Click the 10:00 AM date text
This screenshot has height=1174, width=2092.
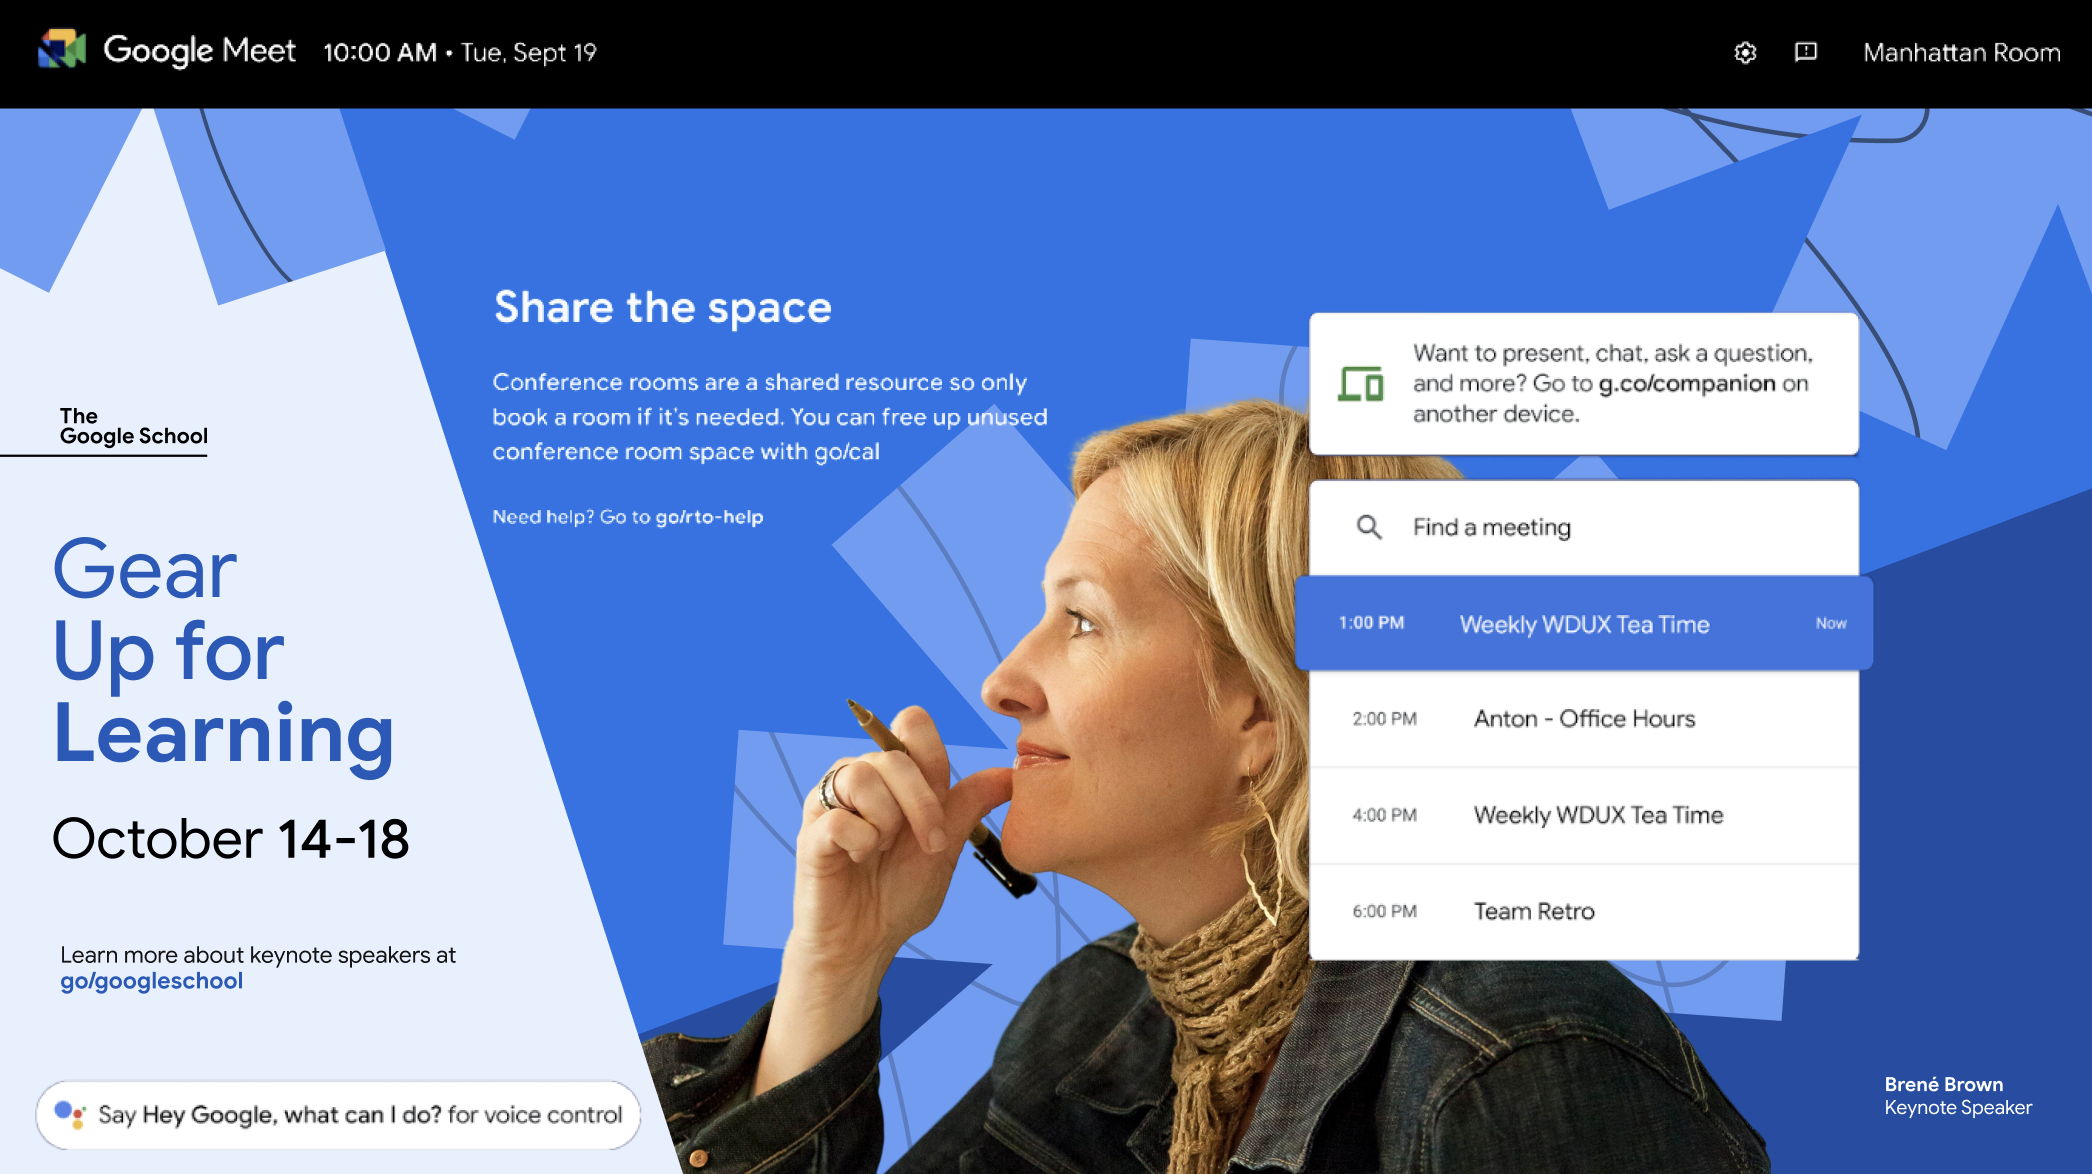coord(460,52)
